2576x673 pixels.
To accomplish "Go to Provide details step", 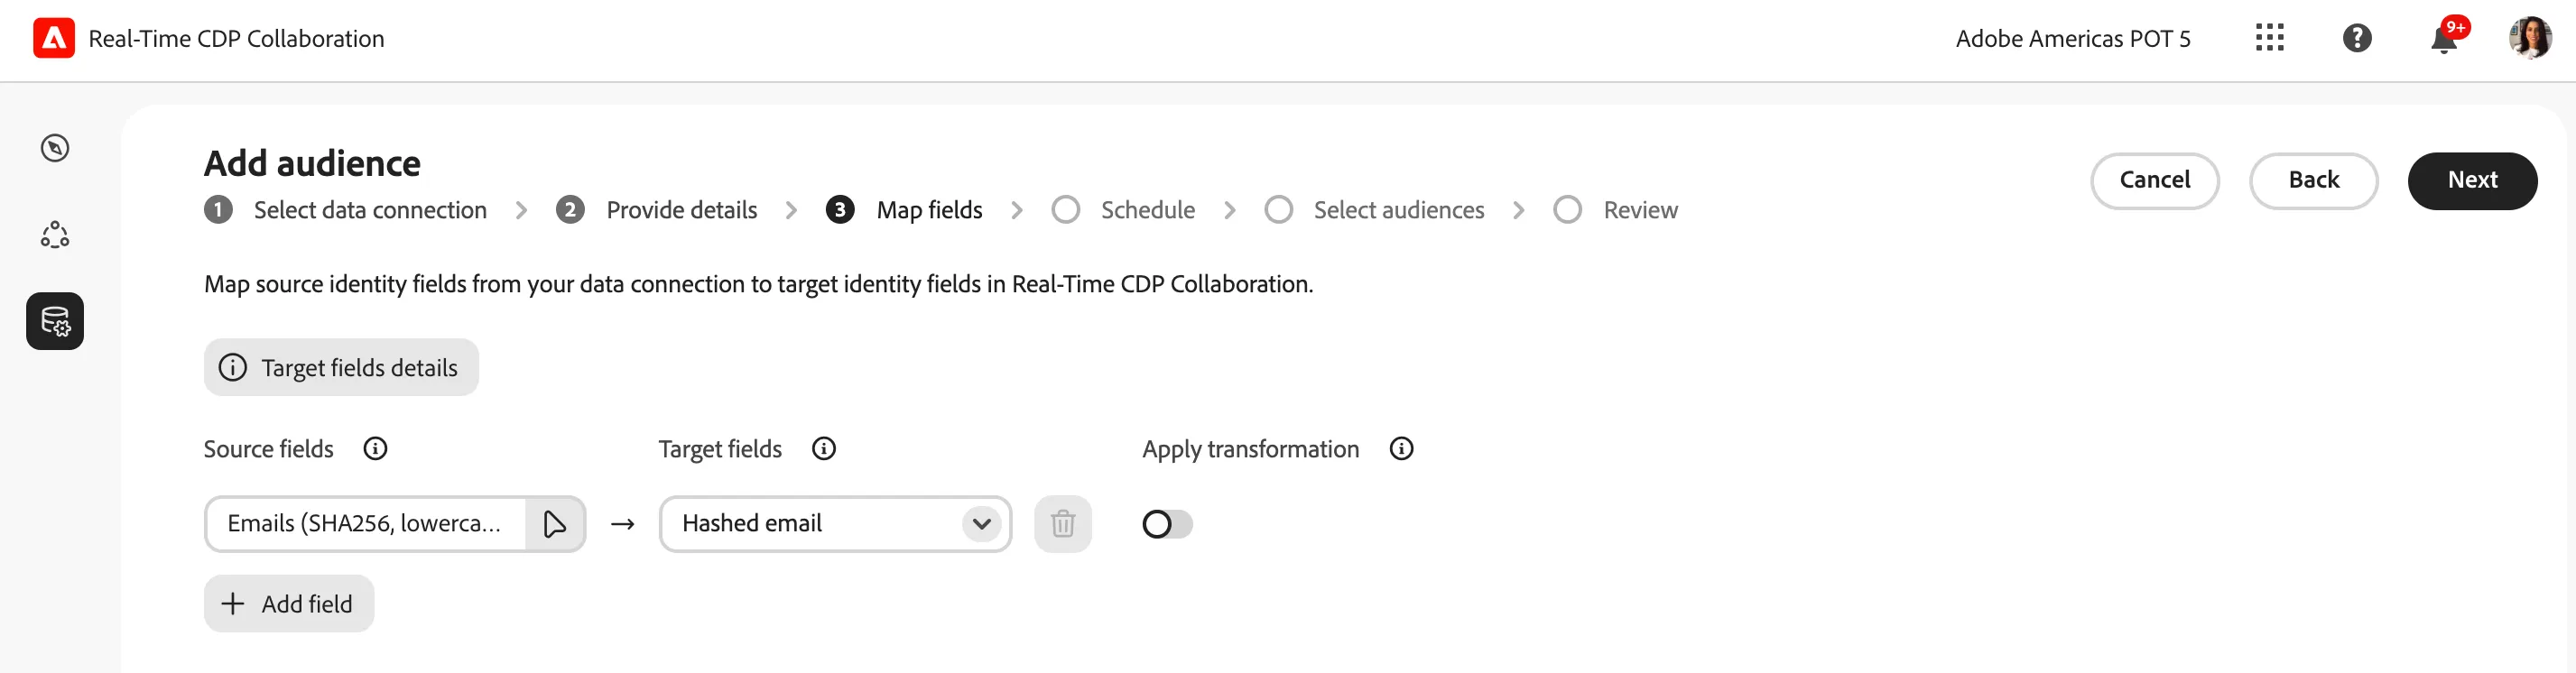I will pyautogui.click(x=657, y=210).
